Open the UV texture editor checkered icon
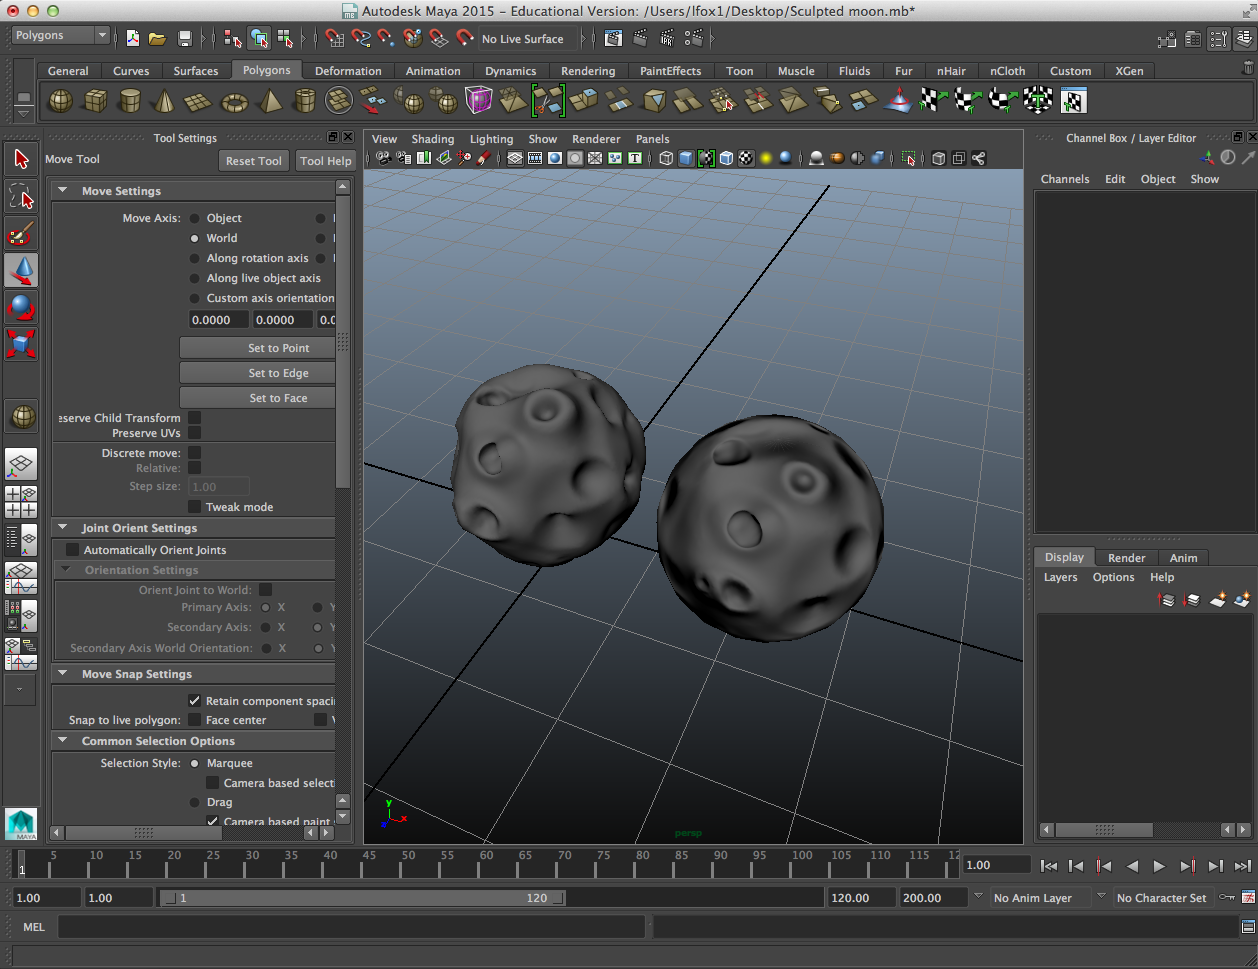The width and height of the screenshot is (1258, 969). [1073, 101]
